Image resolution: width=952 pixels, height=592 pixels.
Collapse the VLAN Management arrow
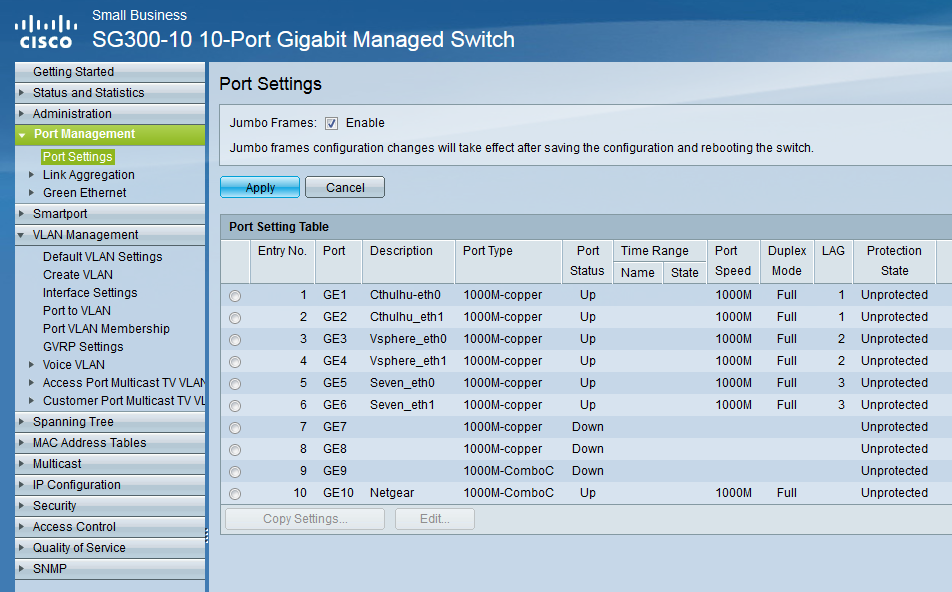click(x=22, y=235)
